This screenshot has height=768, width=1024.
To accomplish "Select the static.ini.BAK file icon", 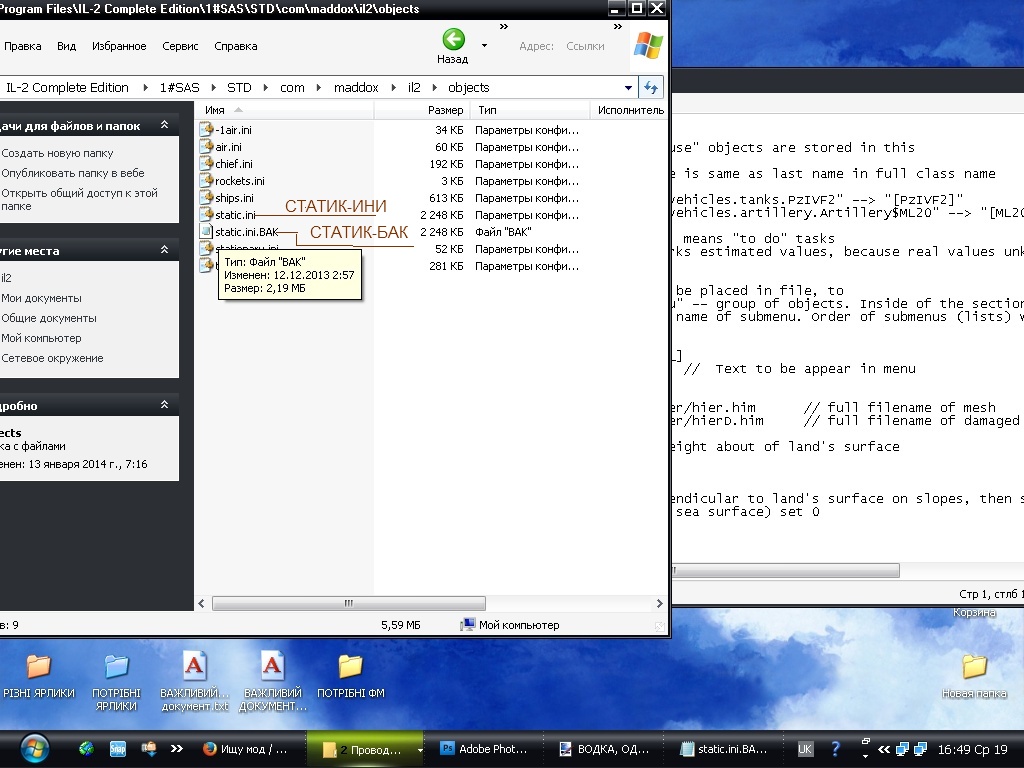I will (x=207, y=232).
